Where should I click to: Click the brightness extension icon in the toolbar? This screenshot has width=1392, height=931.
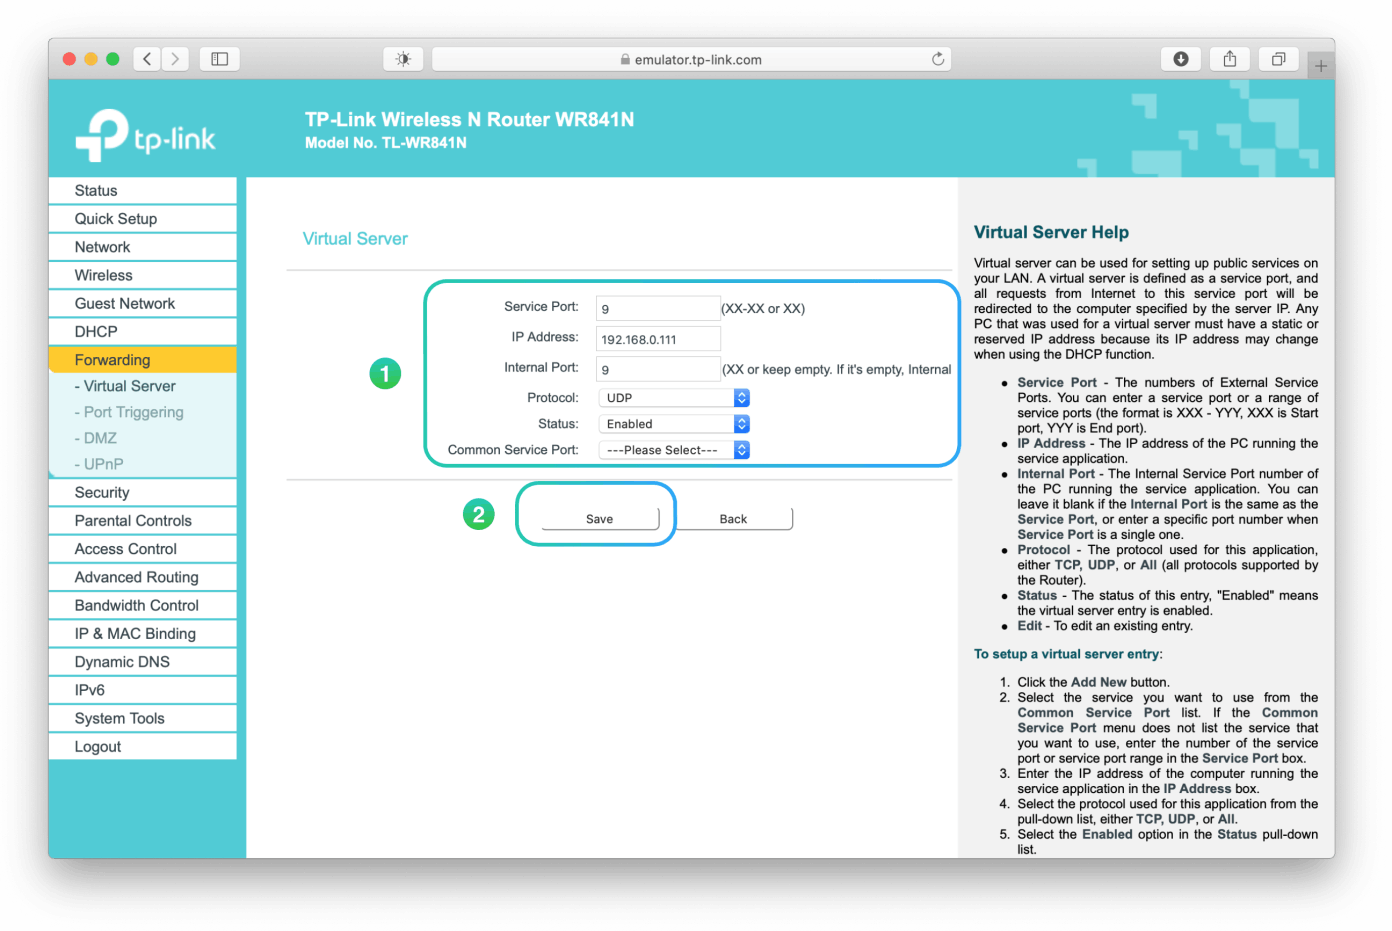pyautogui.click(x=403, y=59)
